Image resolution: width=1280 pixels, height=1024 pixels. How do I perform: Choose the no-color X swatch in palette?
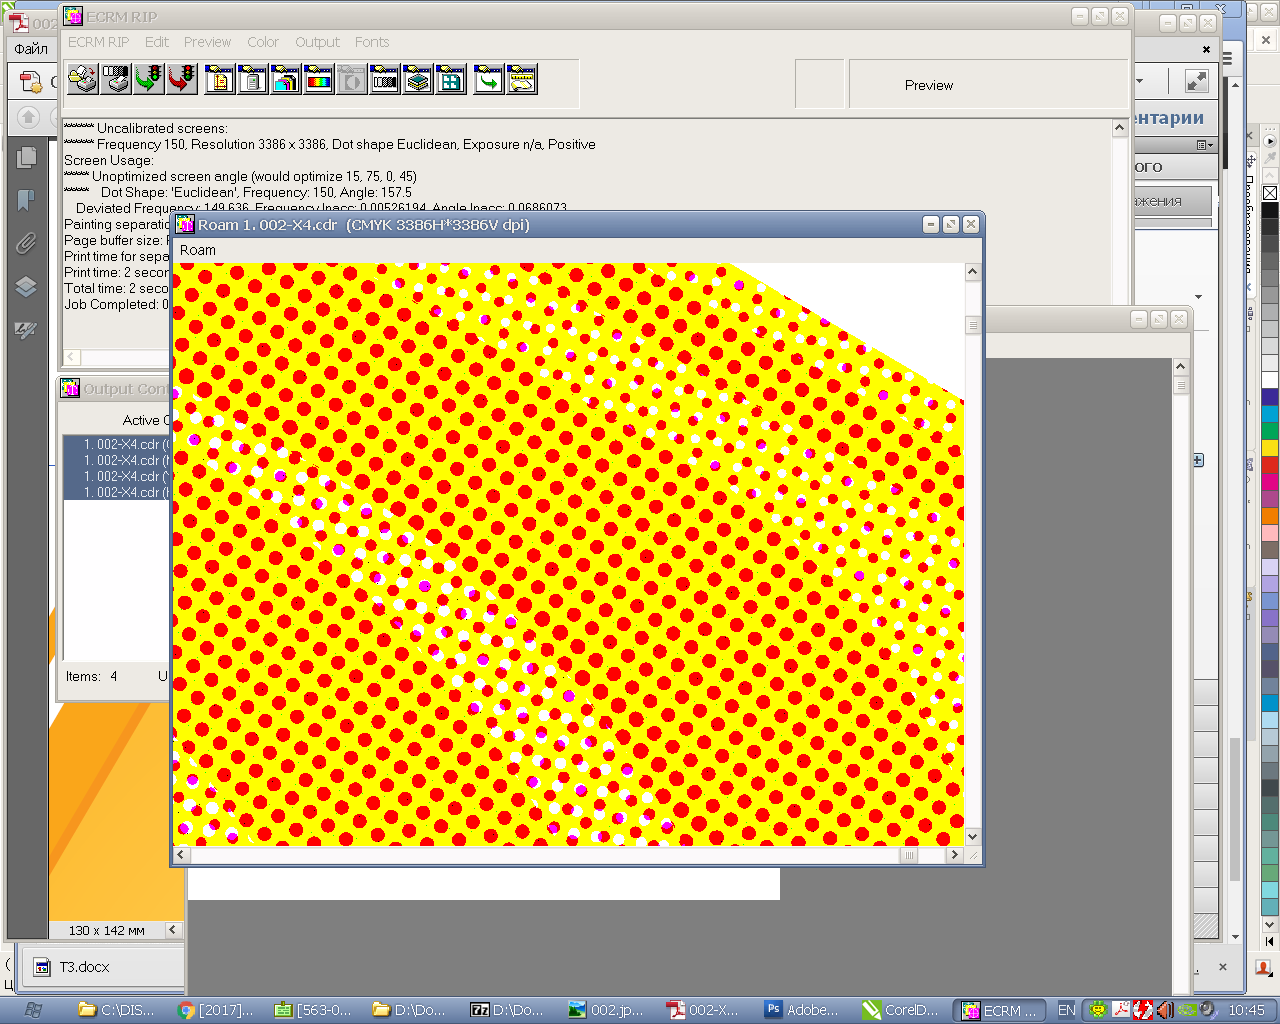pos(1270,193)
